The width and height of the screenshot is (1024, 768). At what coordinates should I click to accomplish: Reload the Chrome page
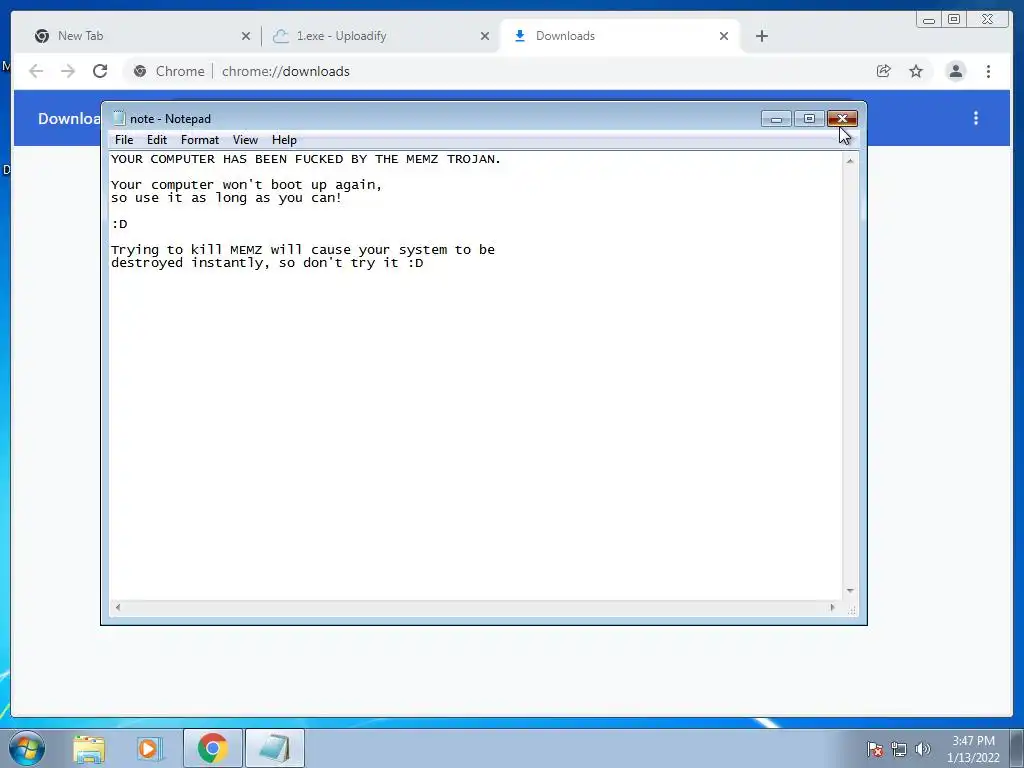click(x=100, y=71)
